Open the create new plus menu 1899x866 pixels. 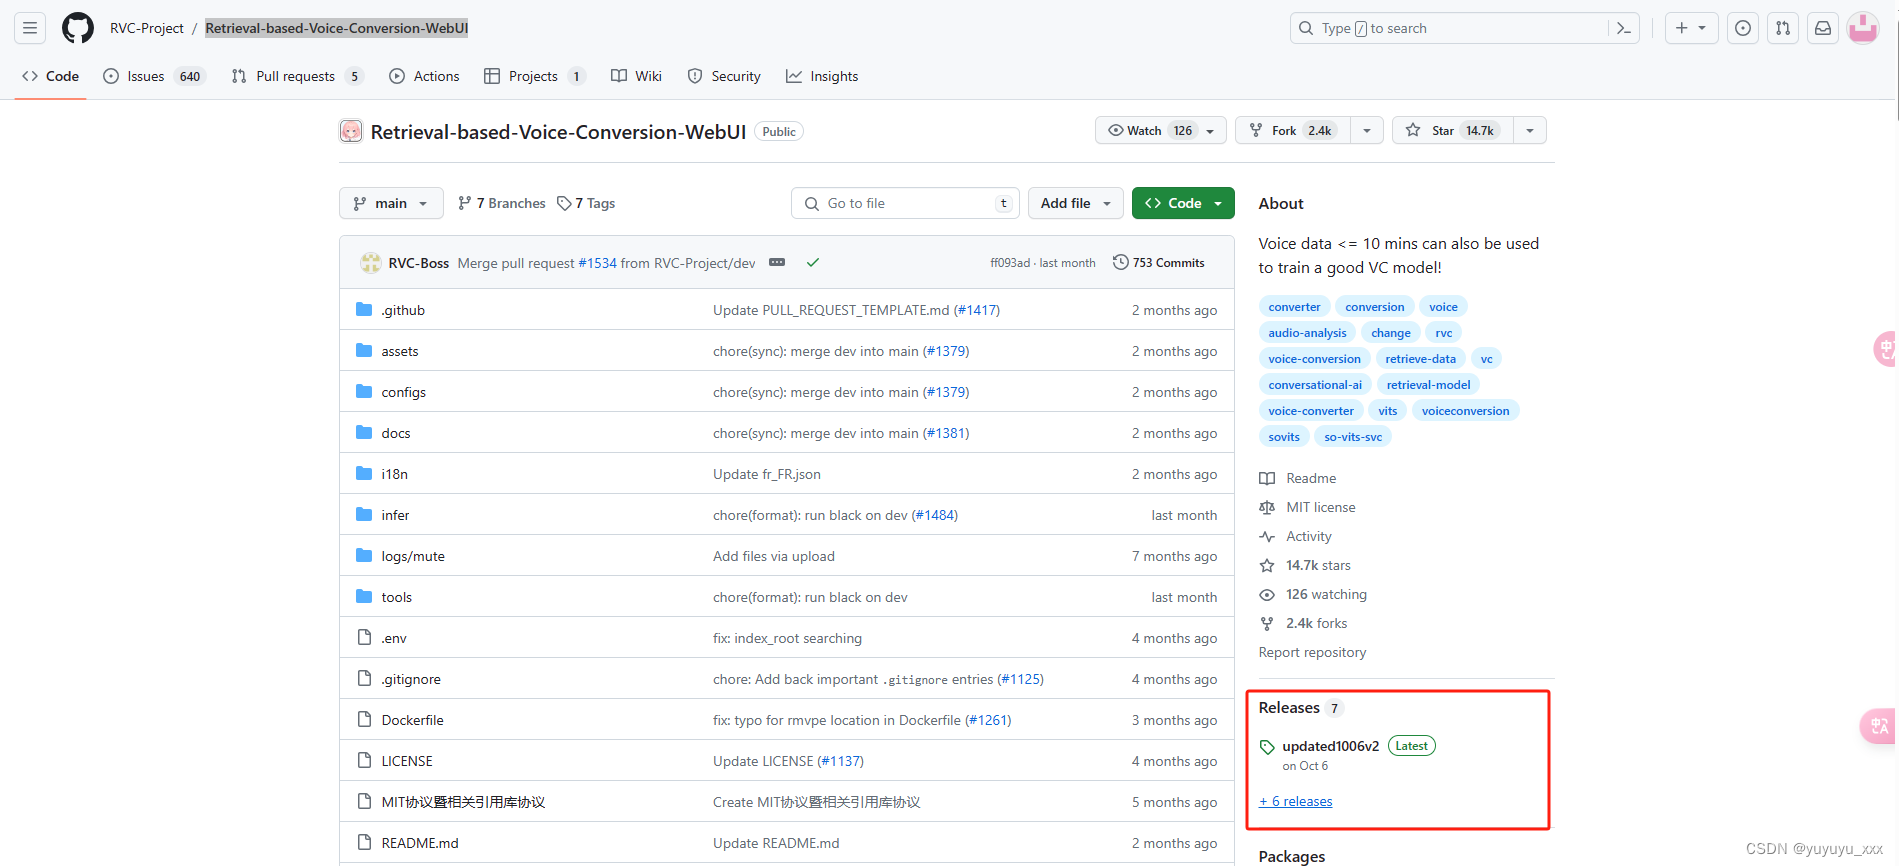(1691, 28)
